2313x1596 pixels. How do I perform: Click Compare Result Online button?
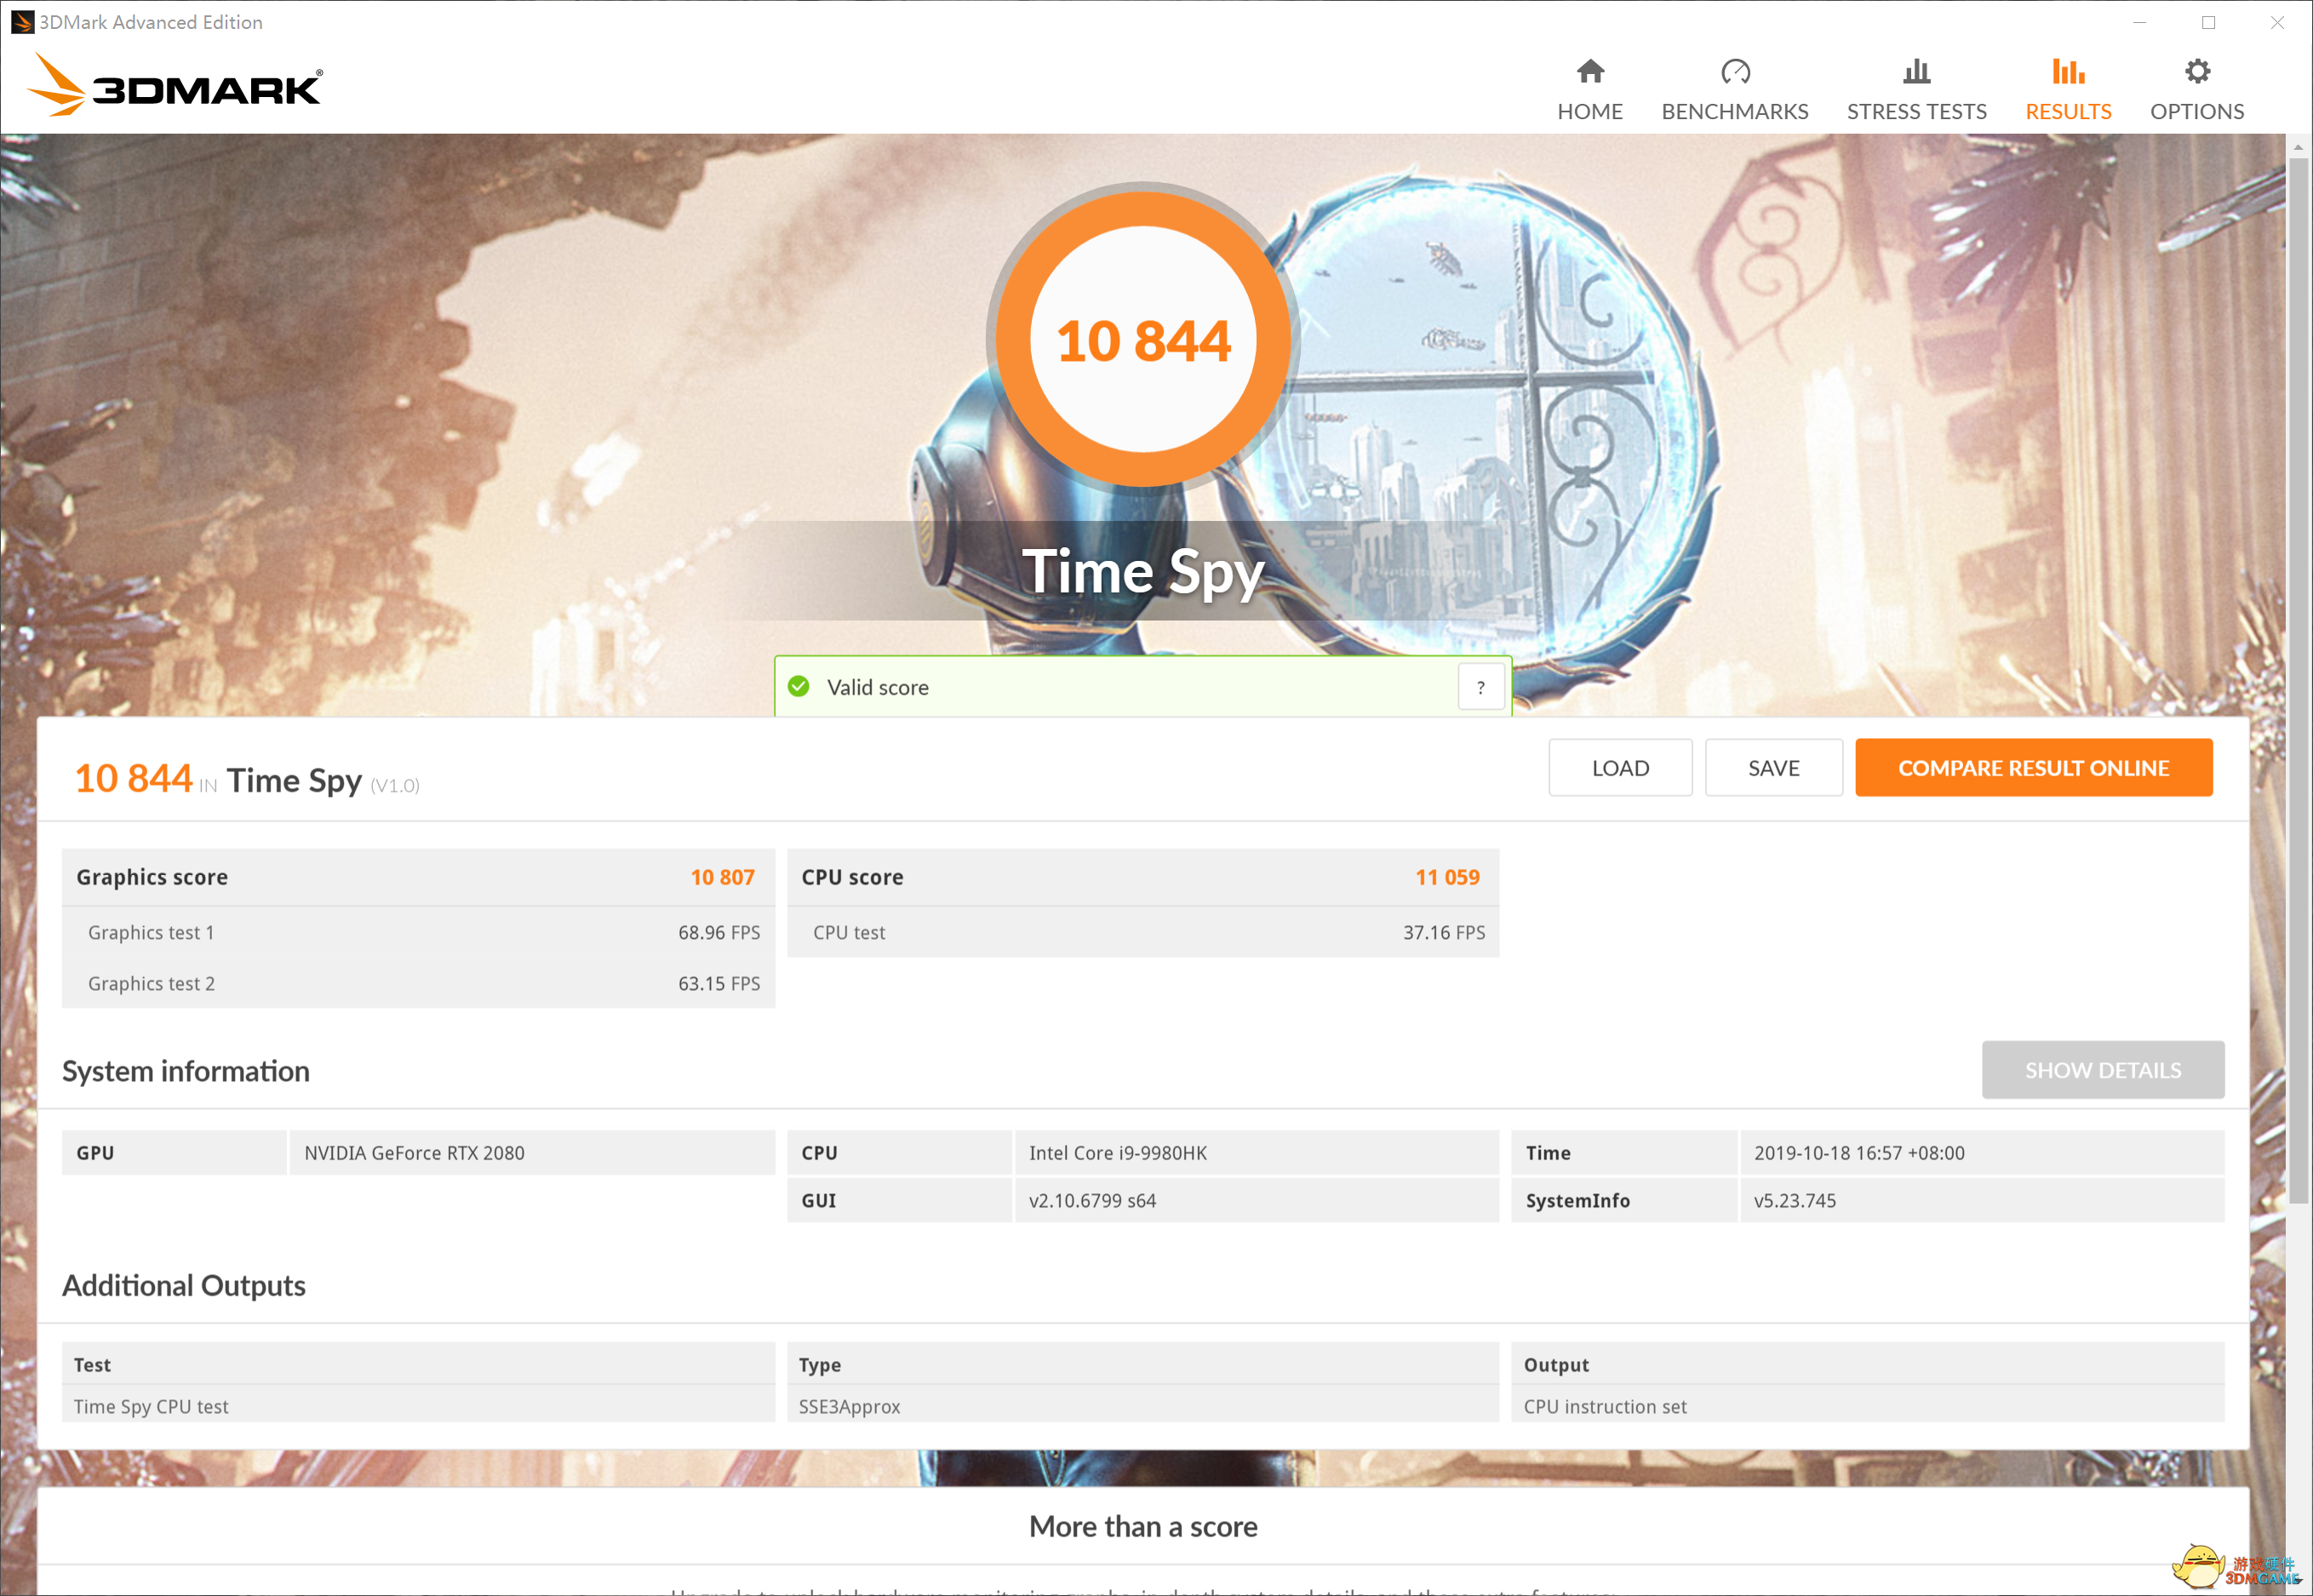(2033, 768)
